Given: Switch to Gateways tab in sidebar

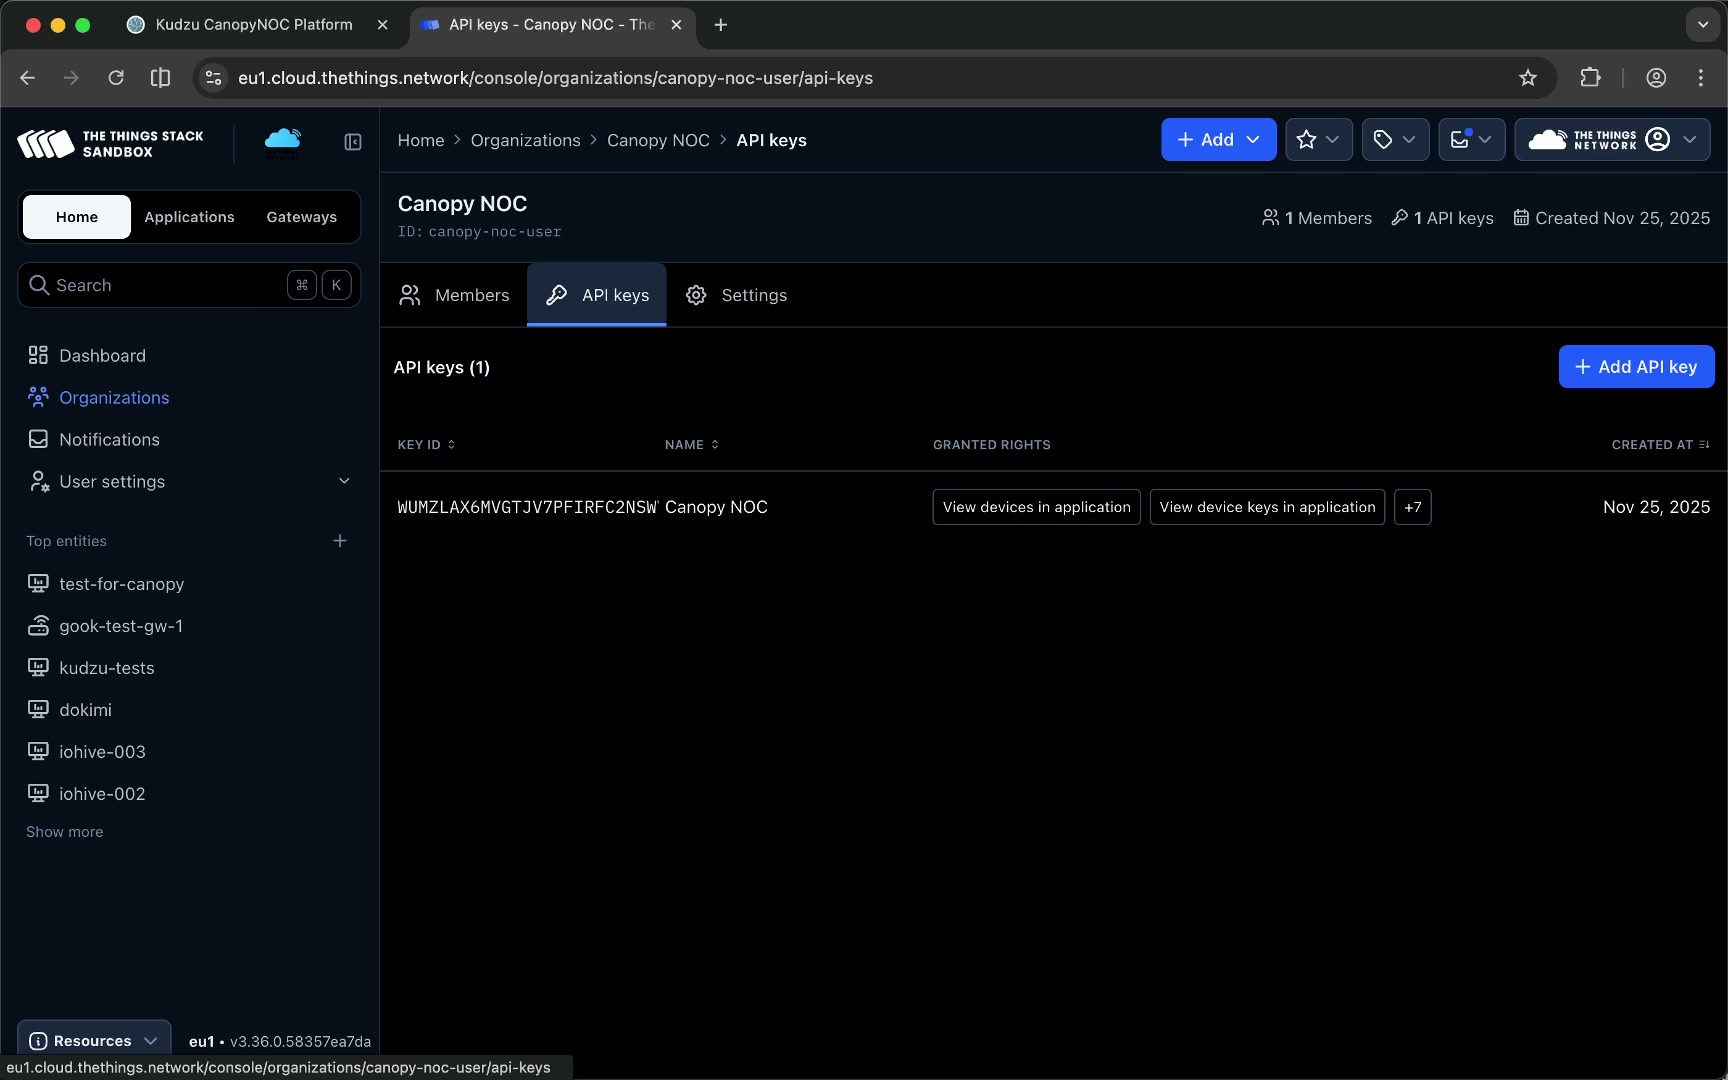Looking at the screenshot, I should (301, 217).
